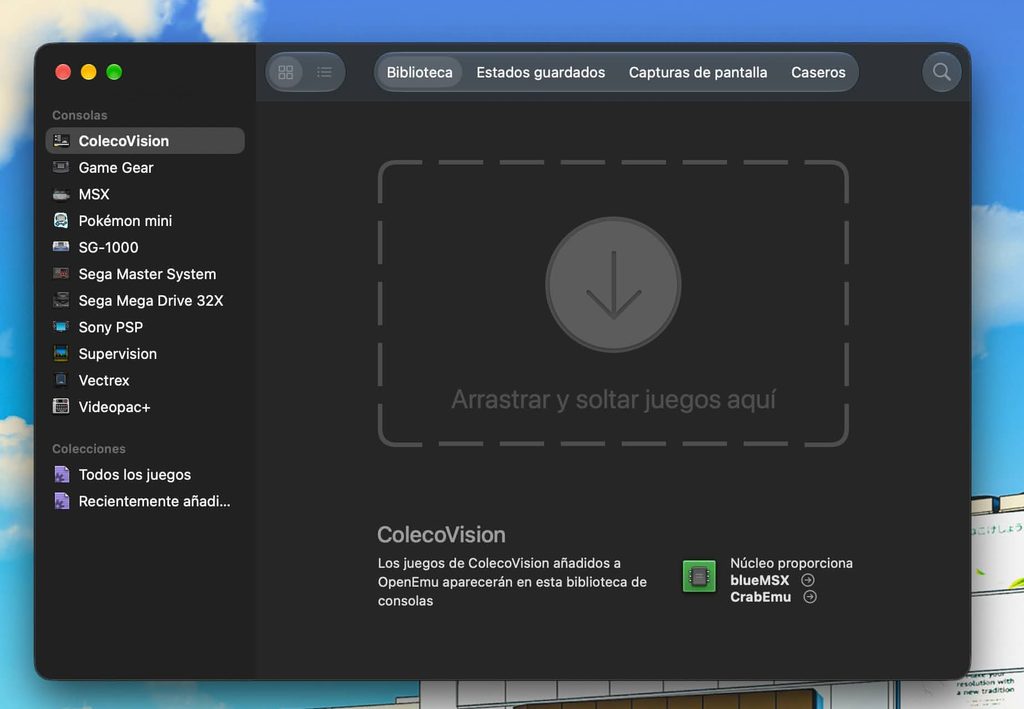Switch to list view
Image resolution: width=1024 pixels, height=709 pixels.
[325, 72]
